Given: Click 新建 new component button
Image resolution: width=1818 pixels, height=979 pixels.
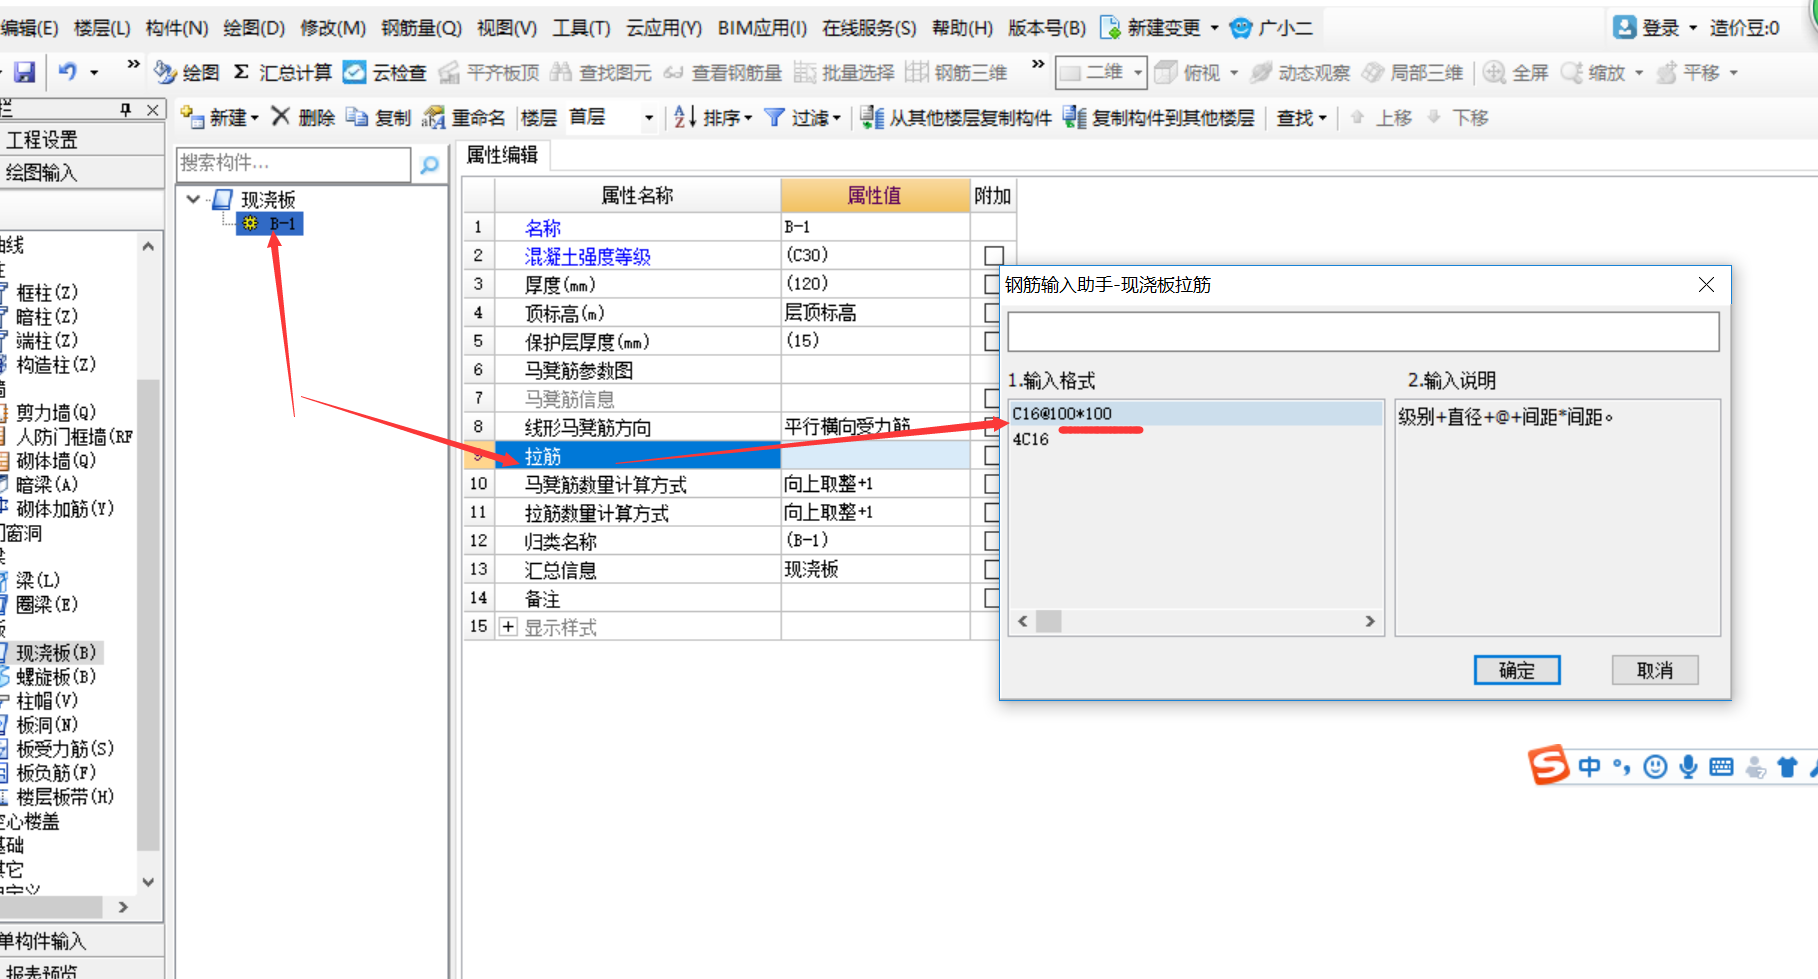Looking at the screenshot, I should click(x=220, y=117).
